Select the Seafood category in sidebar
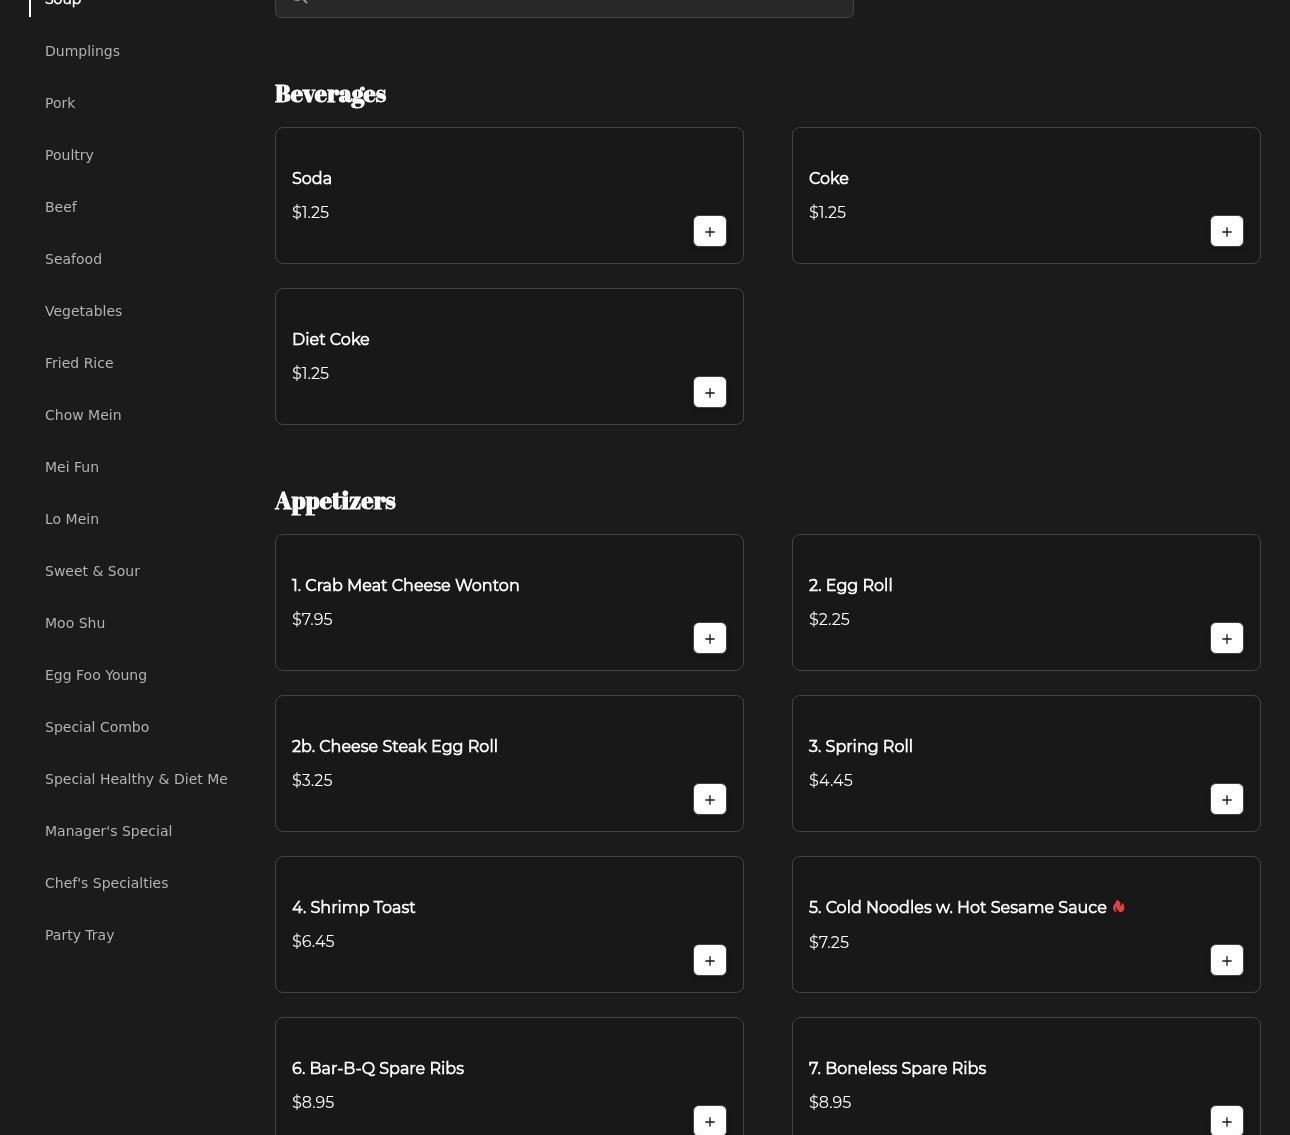The height and width of the screenshot is (1135, 1290). coord(73,259)
